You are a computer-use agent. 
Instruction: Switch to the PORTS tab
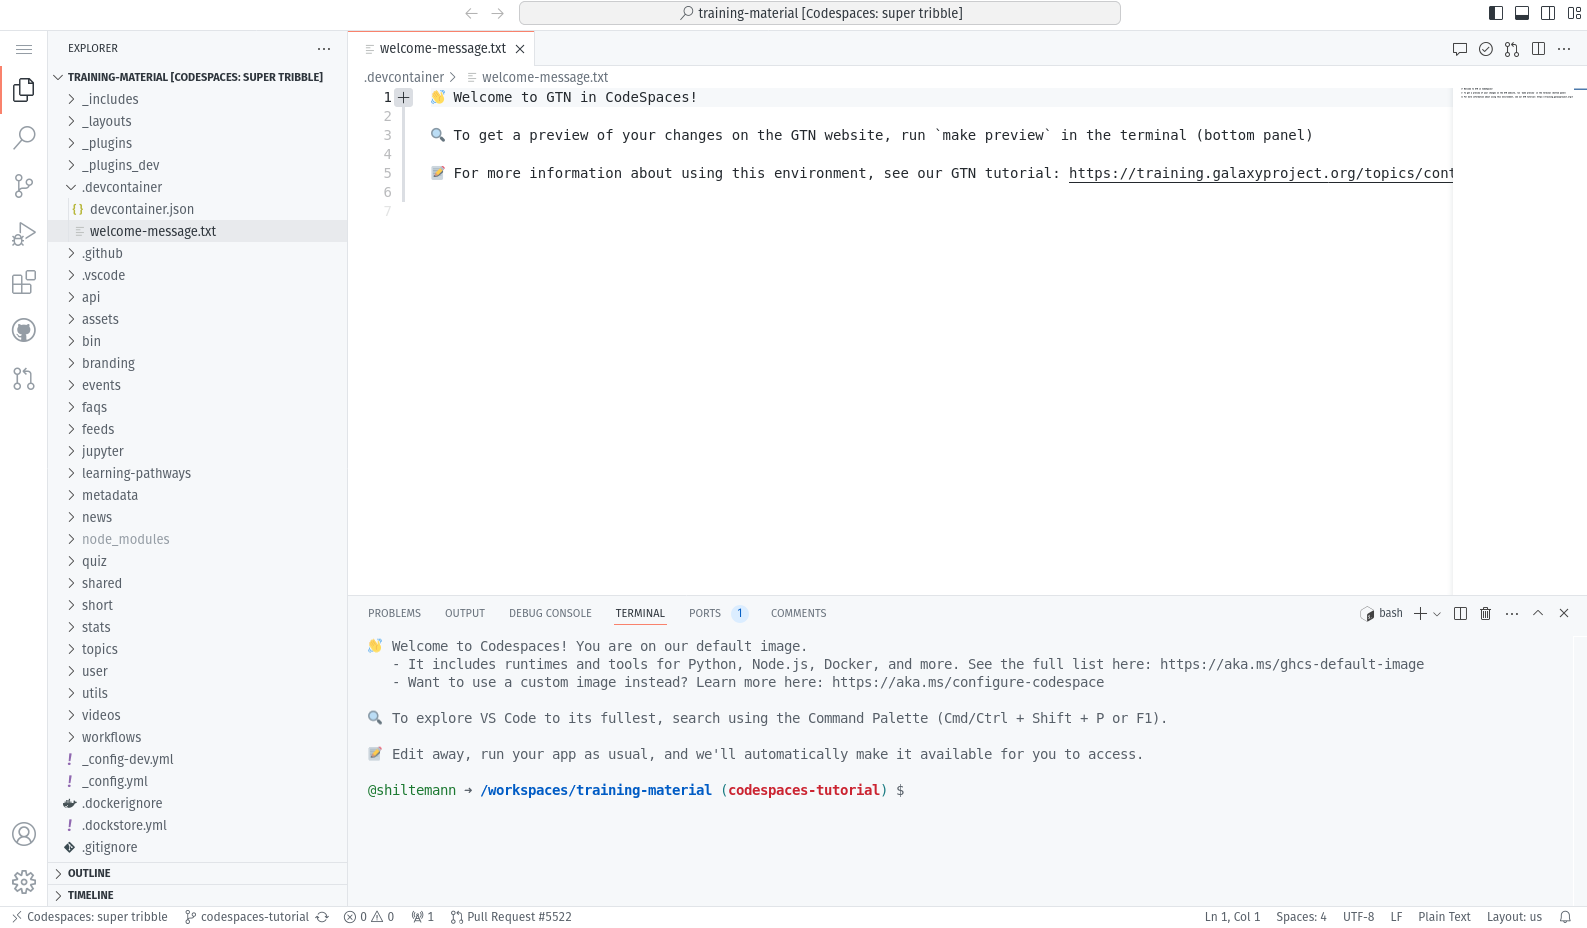[x=705, y=613]
